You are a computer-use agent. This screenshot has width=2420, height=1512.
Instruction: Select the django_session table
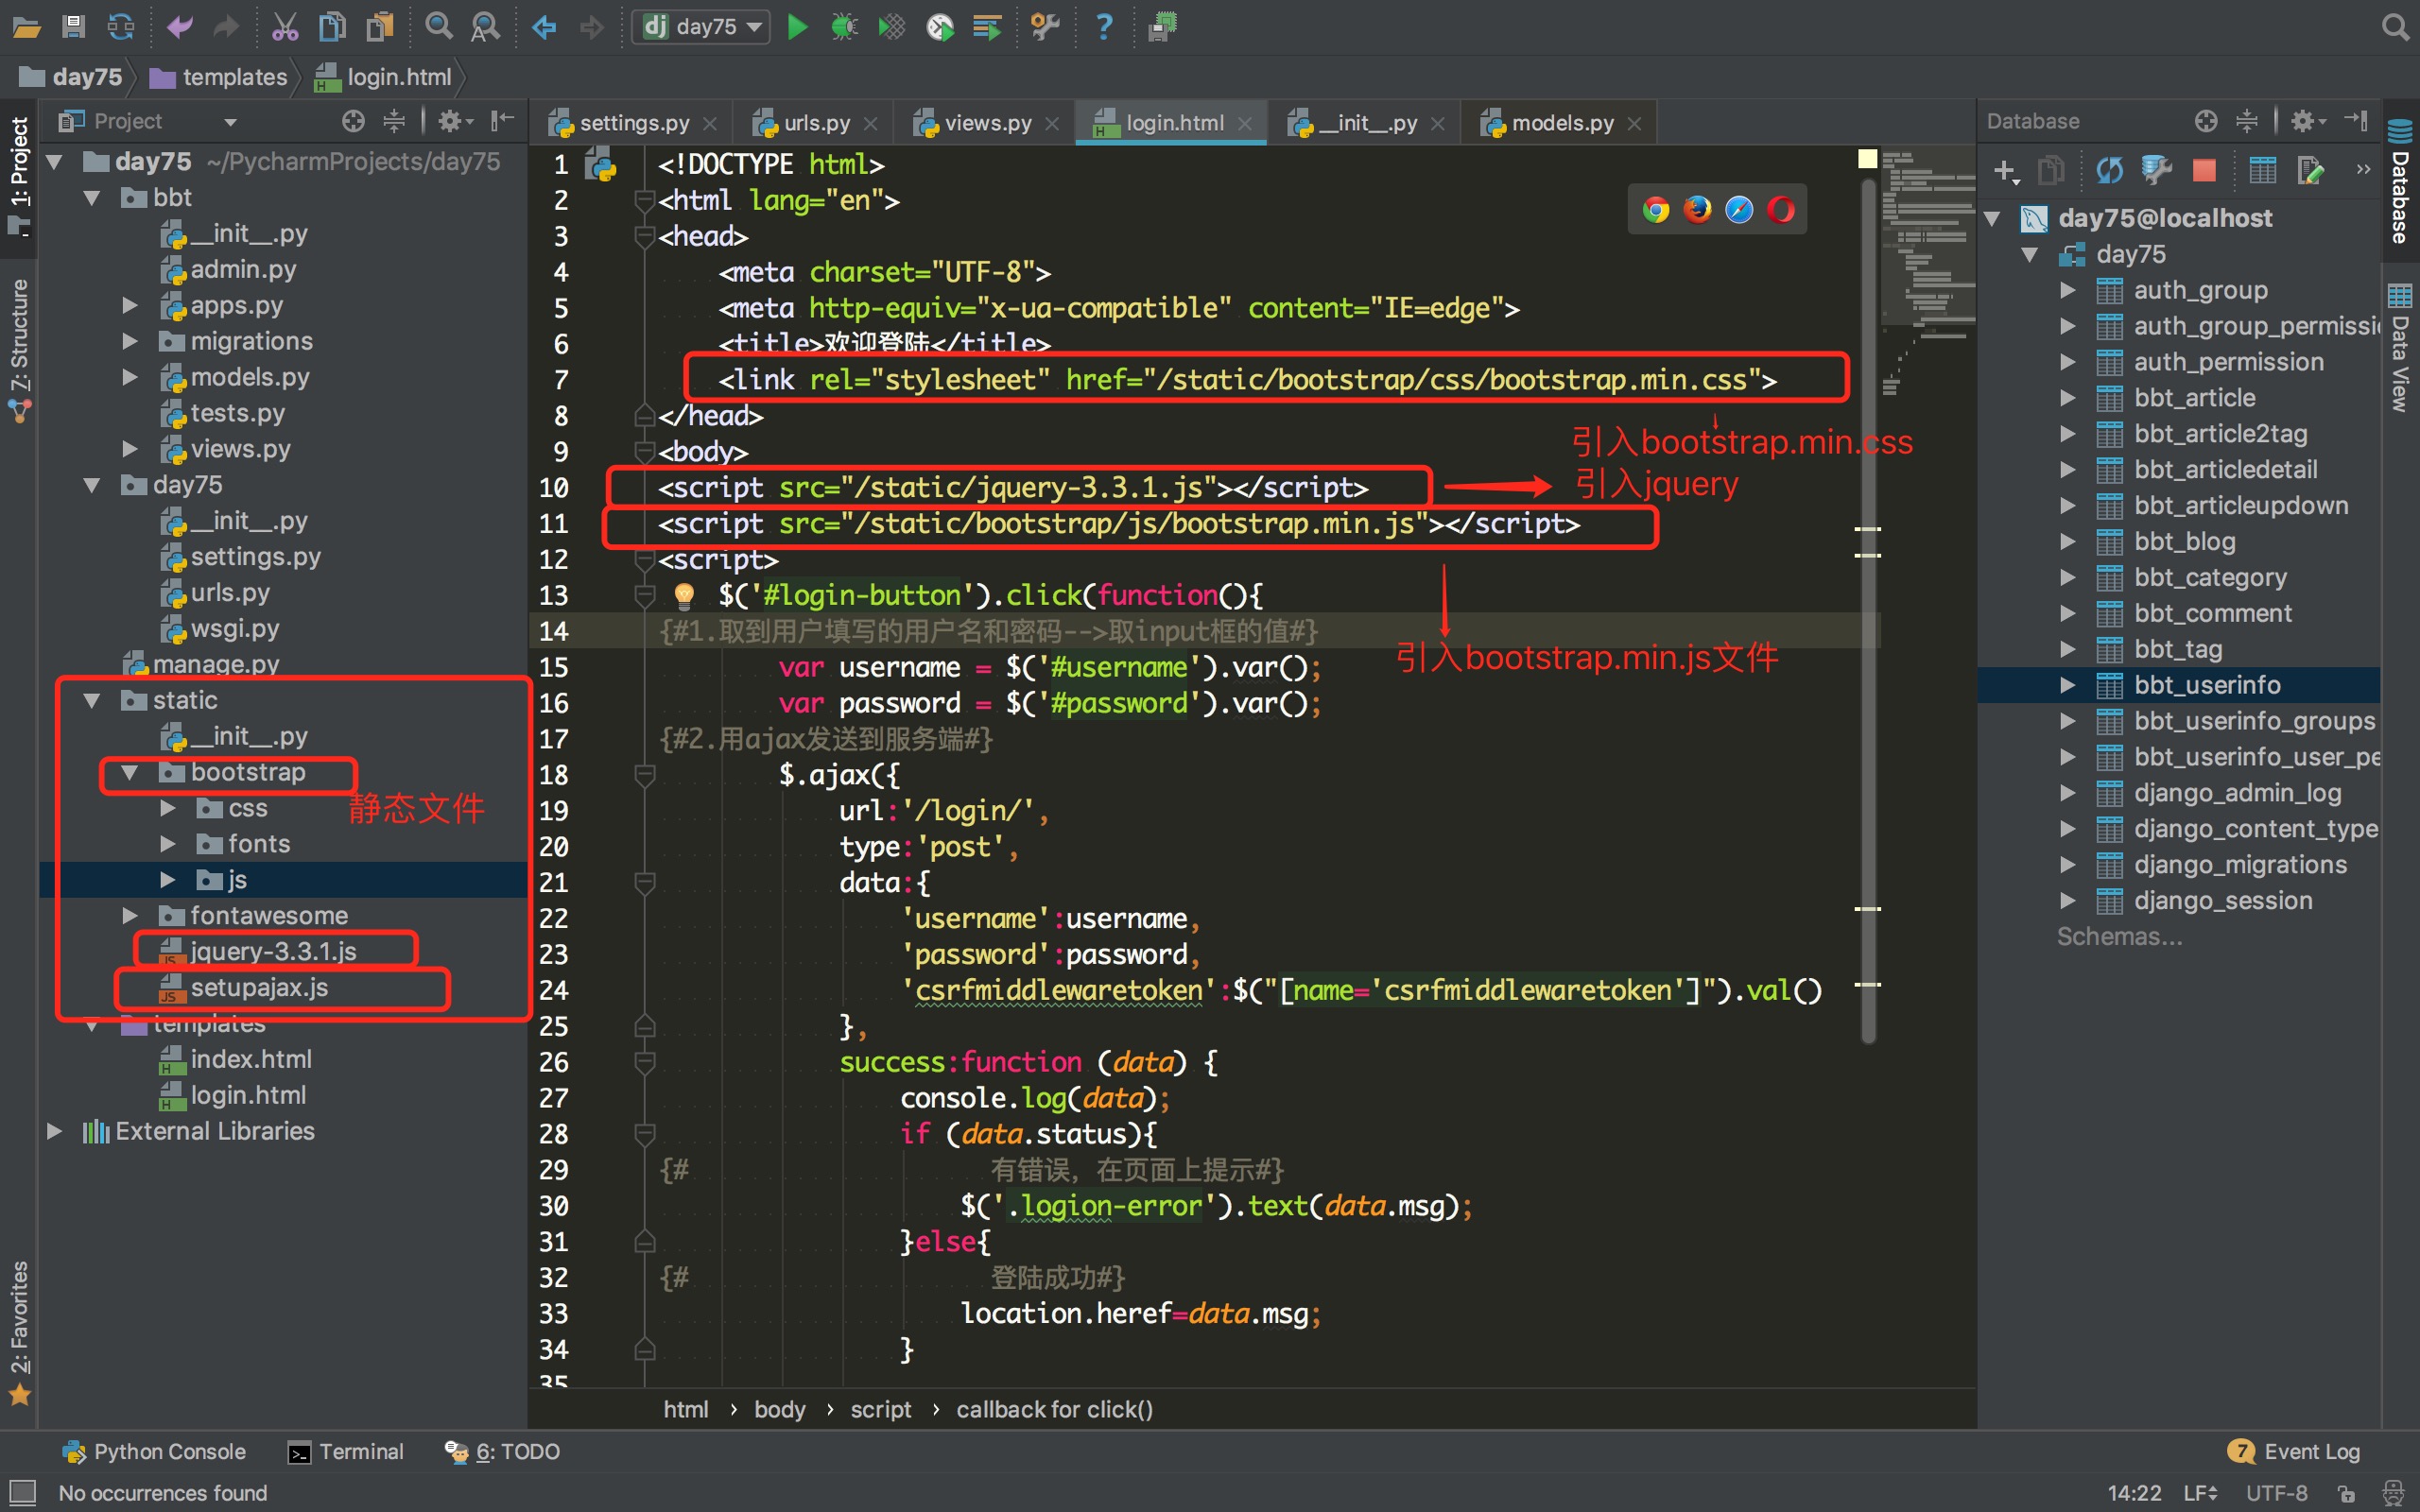pos(2222,900)
